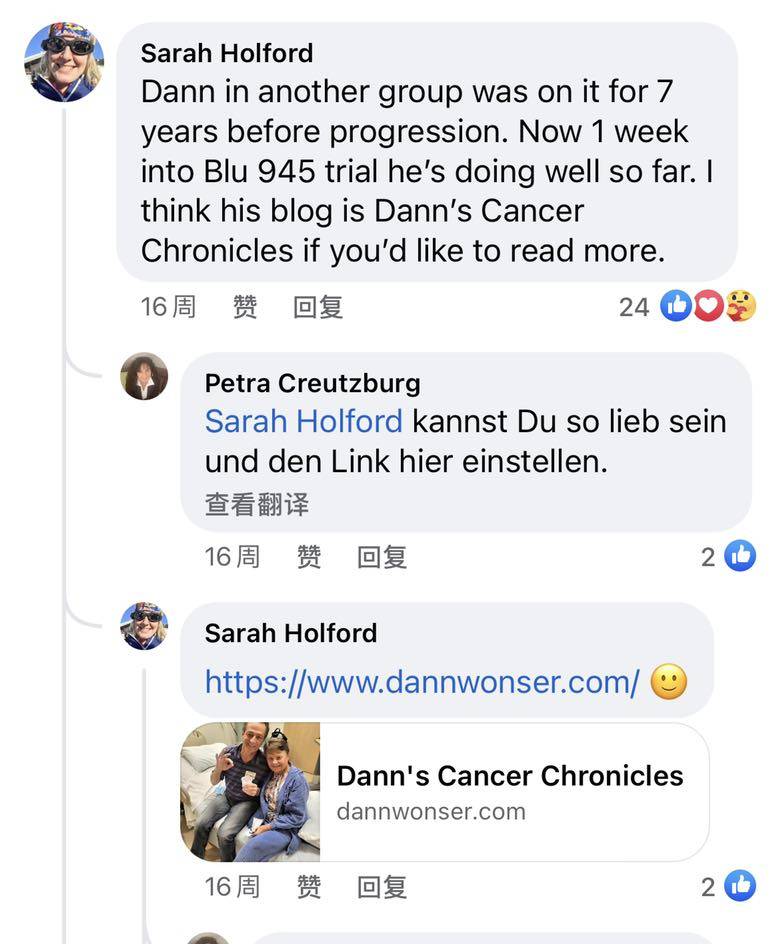
Task: Open Petra Creutzburg's name link
Action: click(x=312, y=383)
